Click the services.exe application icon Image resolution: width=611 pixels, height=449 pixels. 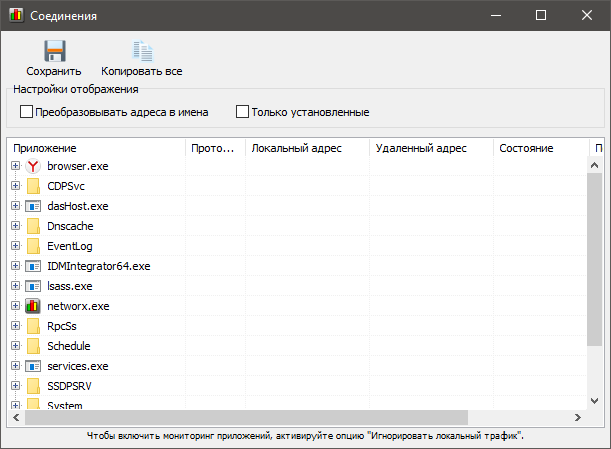[x=33, y=366]
